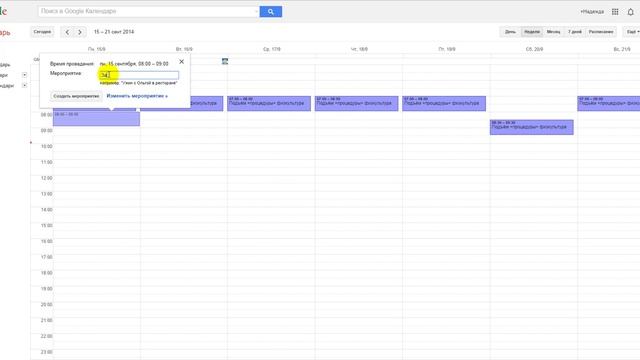The image size is (640, 360).
Task: Click the +Надежда profile link
Action: click(592, 12)
